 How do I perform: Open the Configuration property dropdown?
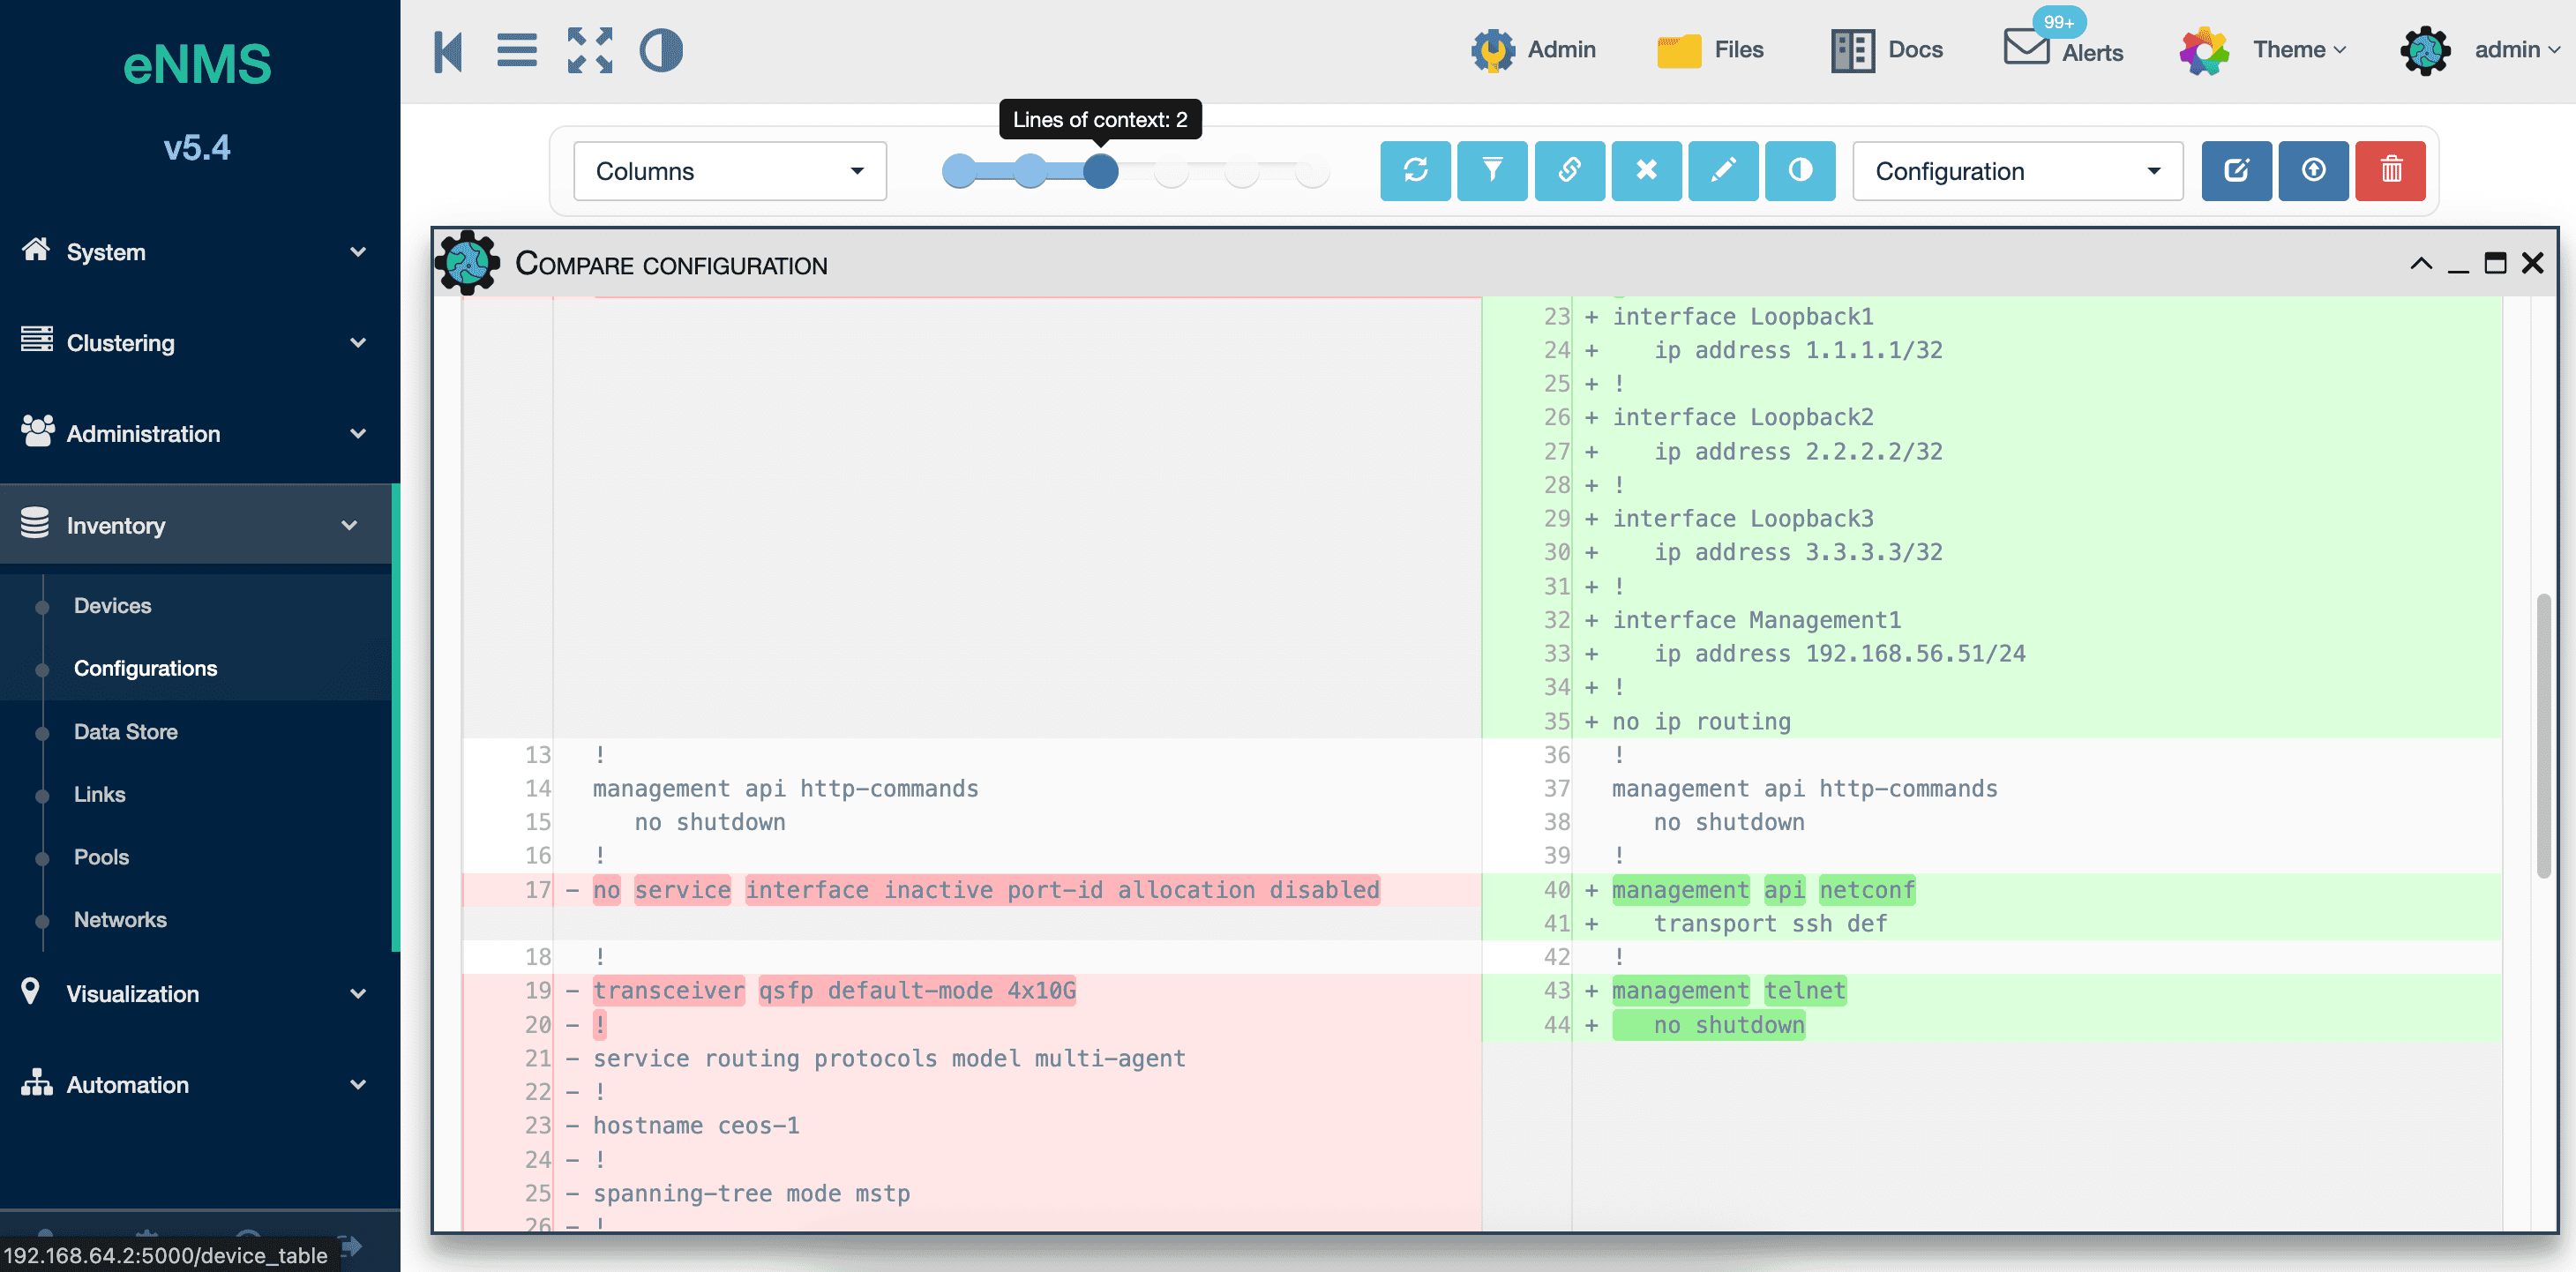(x=2018, y=171)
